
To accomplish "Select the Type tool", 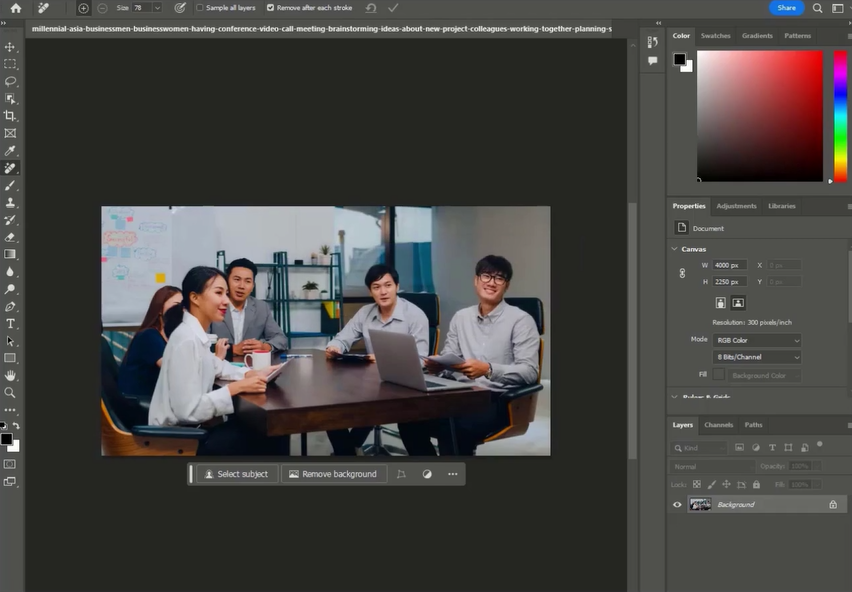I will pos(10,324).
